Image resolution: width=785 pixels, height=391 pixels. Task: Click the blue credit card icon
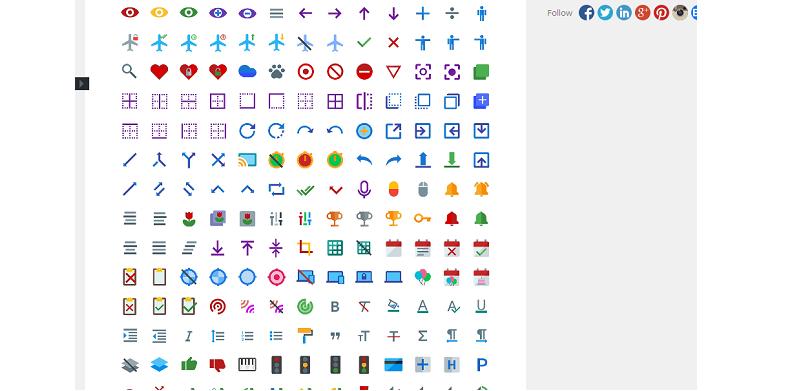tap(394, 364)
